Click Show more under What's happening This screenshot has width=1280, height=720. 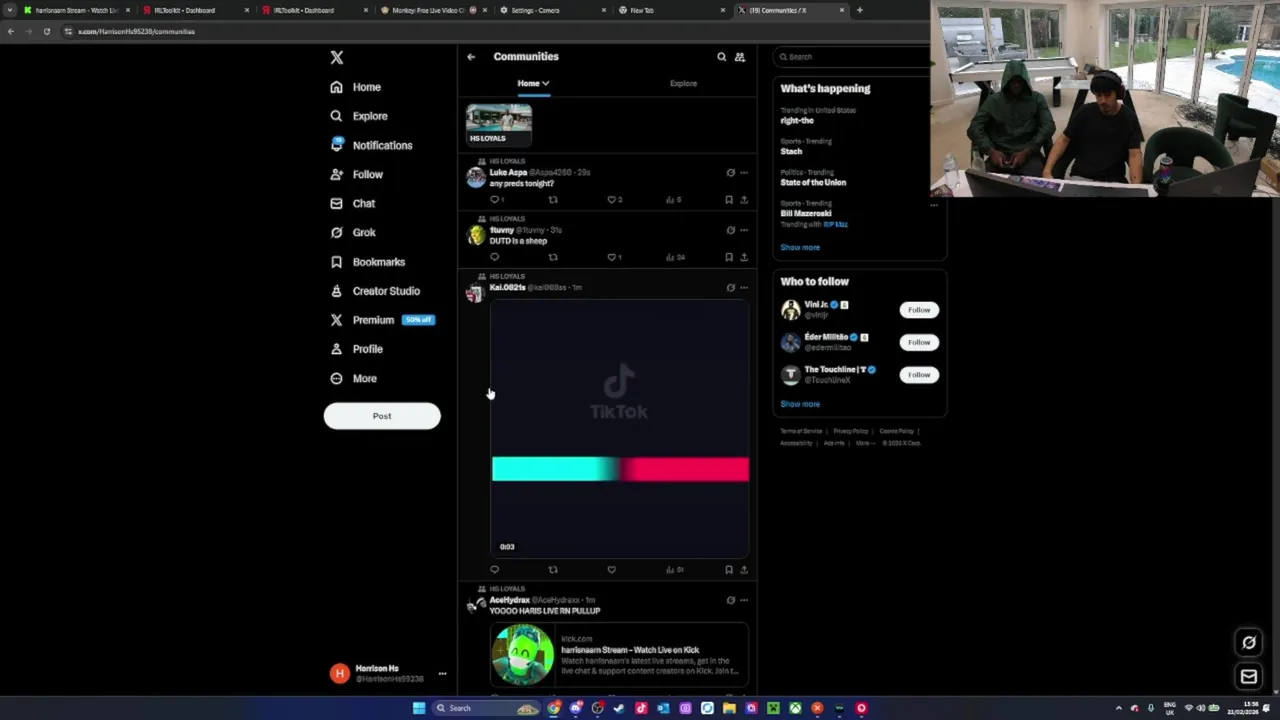point(800,247)
